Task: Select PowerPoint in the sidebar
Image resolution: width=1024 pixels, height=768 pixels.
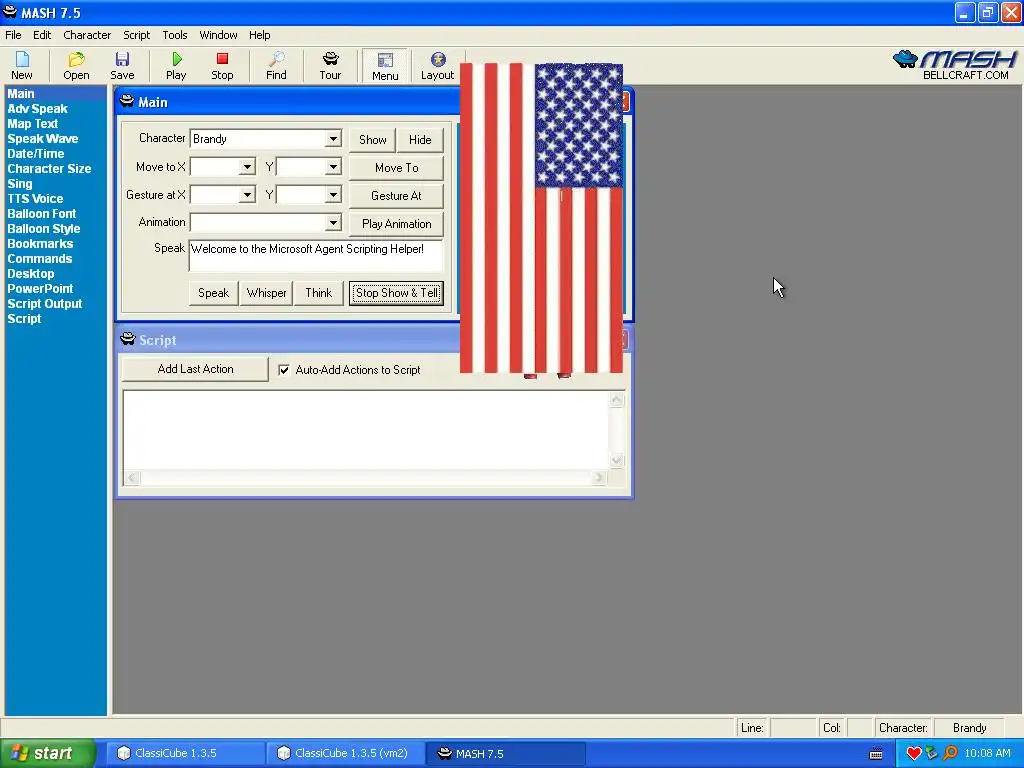Action: click(x=40, y=289)
